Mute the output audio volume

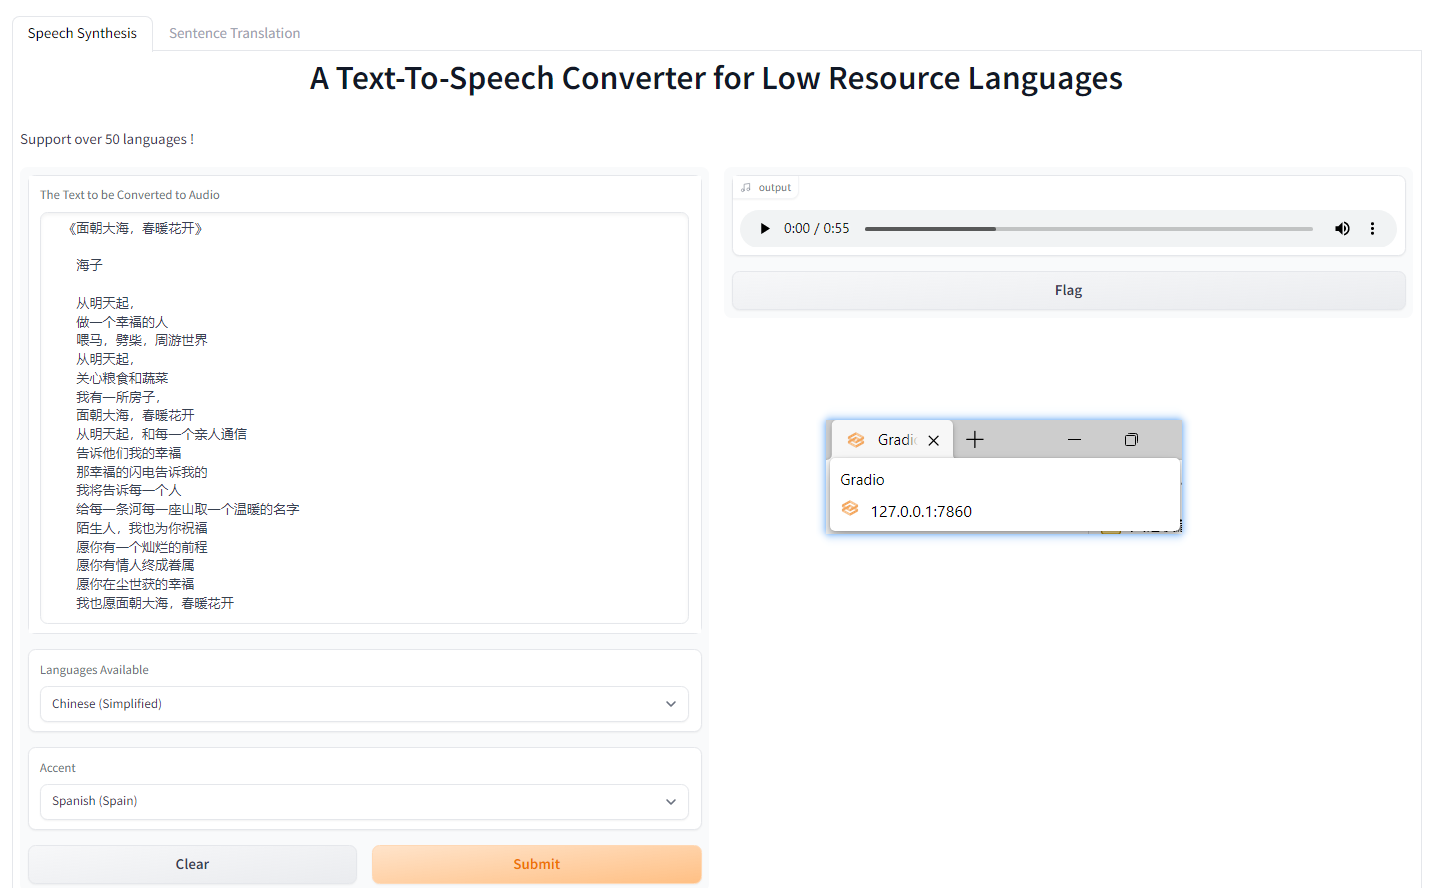click(1342, 229)
